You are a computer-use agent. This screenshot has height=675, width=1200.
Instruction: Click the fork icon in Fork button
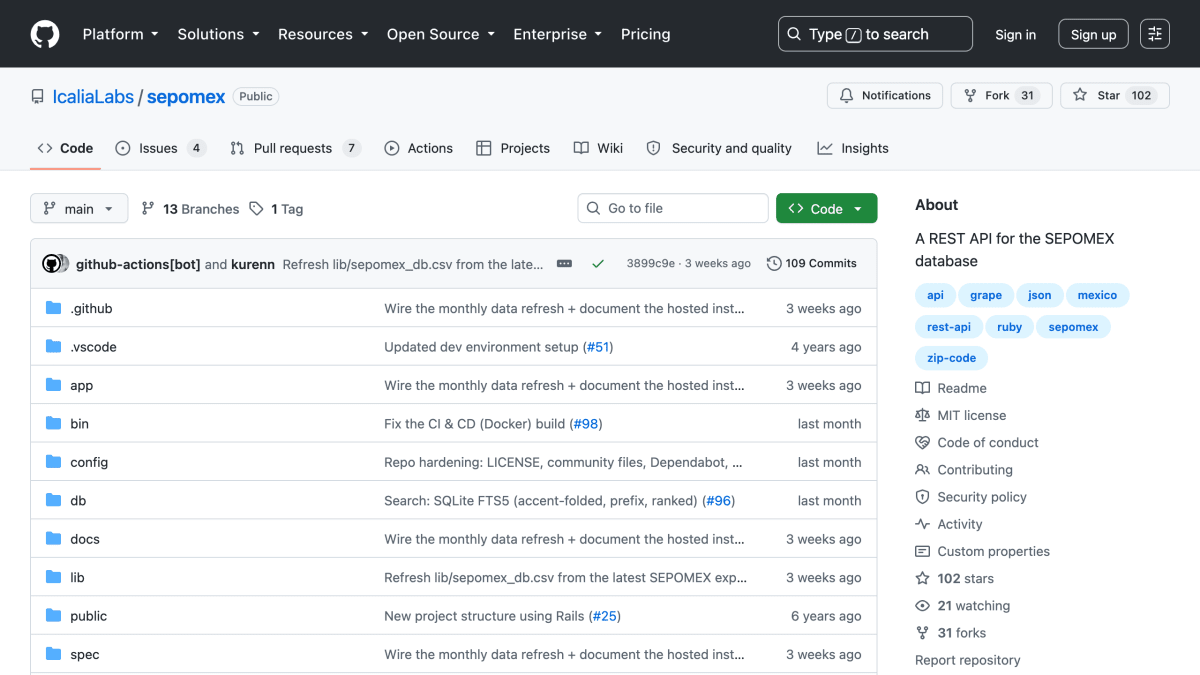[970, 95]
